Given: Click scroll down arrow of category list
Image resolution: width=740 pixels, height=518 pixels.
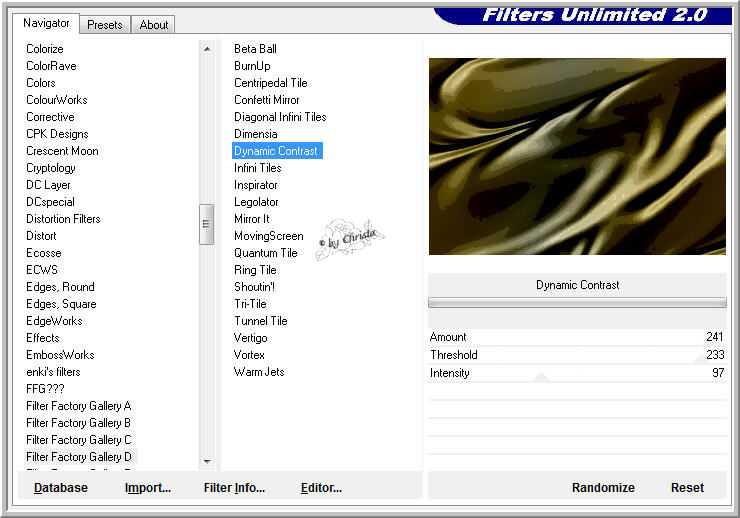Looking at the screenshot, I should 207,461.
